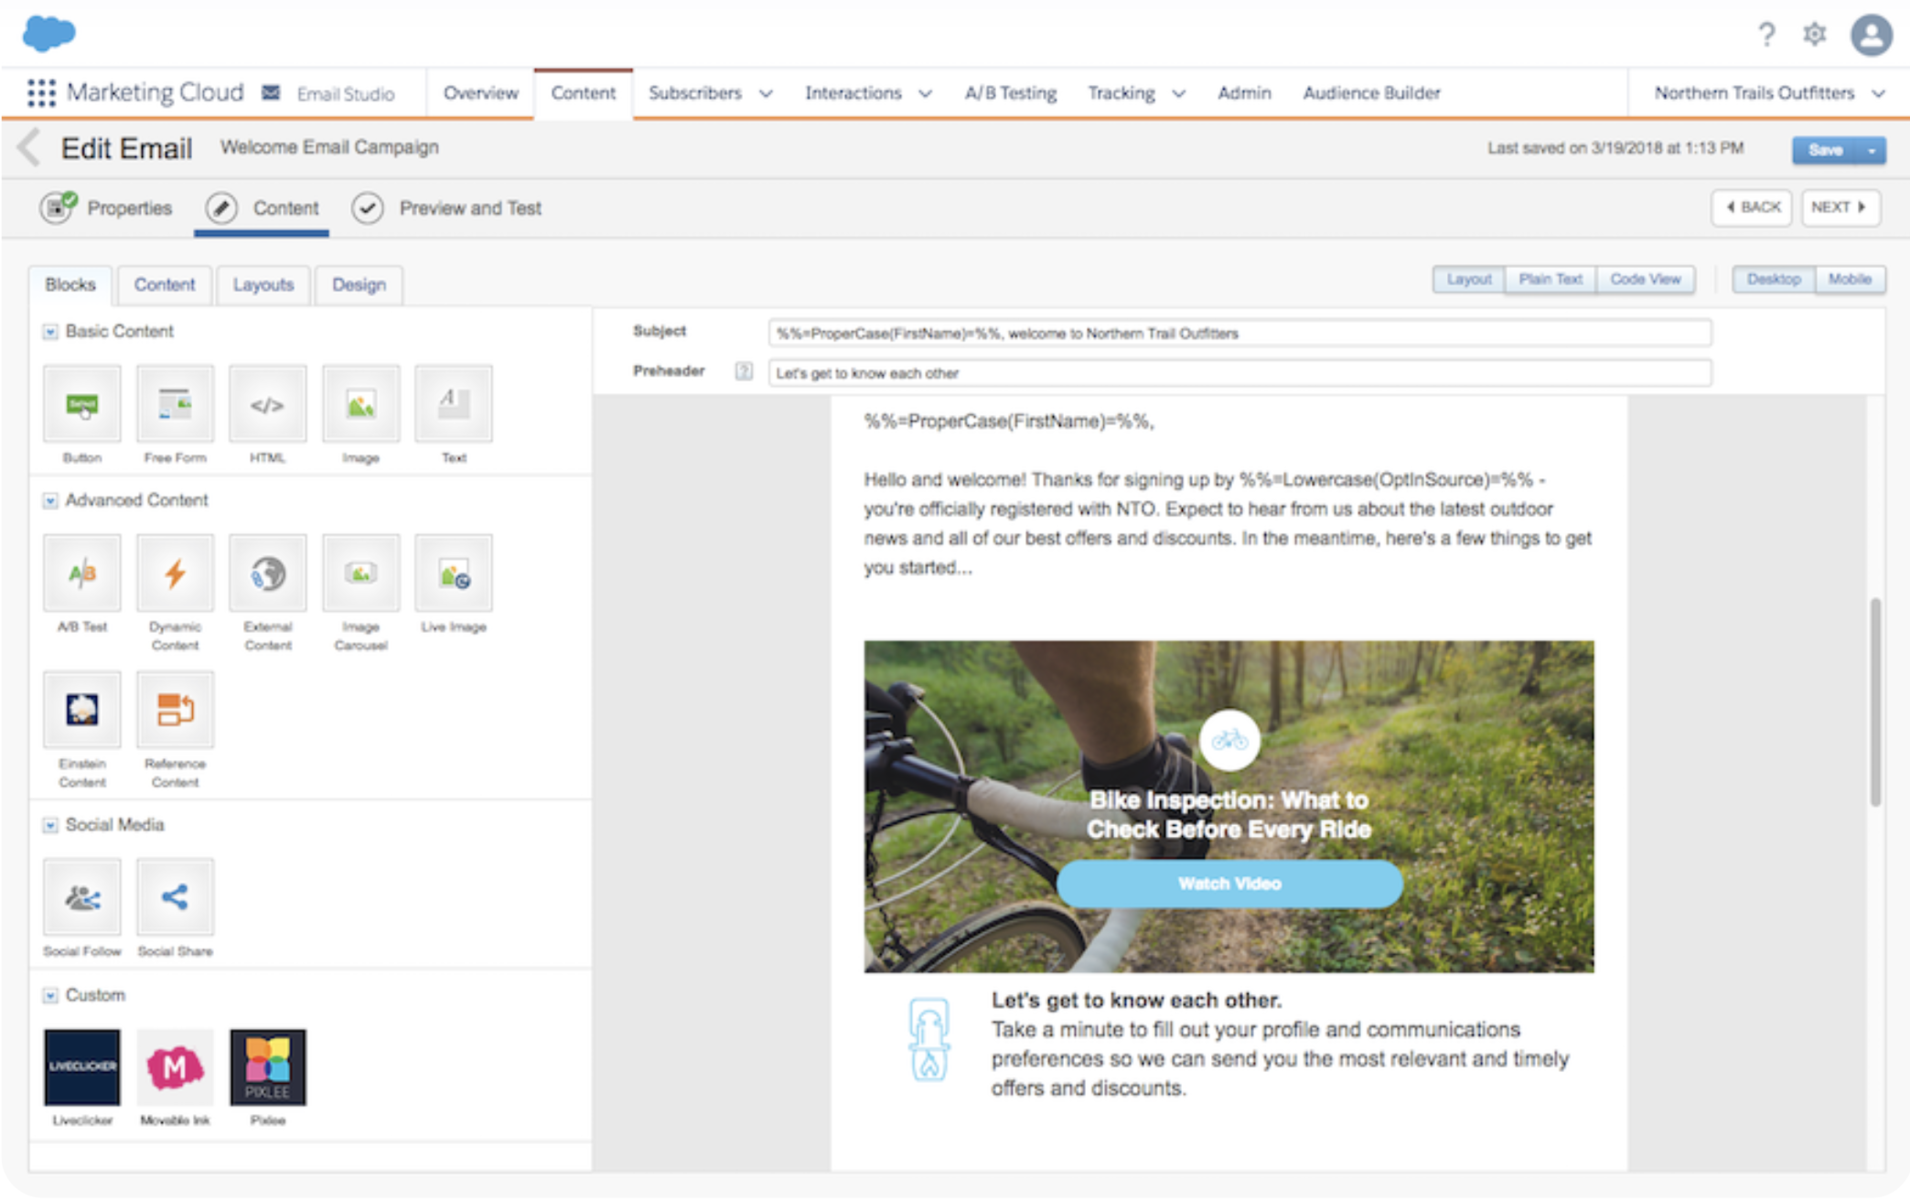The height and width of the screenshot is (1200, 1910).
Task: Open the Subscribers dropdown menu
Action: pyautogui.click(x=709, y=92)
